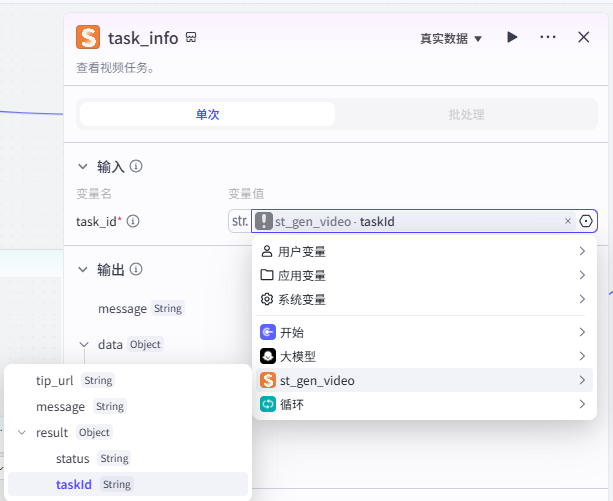This screenshot has width=613, height=501.
Task: Open the three-dot more options menu
Action: [x=548, y=38]
